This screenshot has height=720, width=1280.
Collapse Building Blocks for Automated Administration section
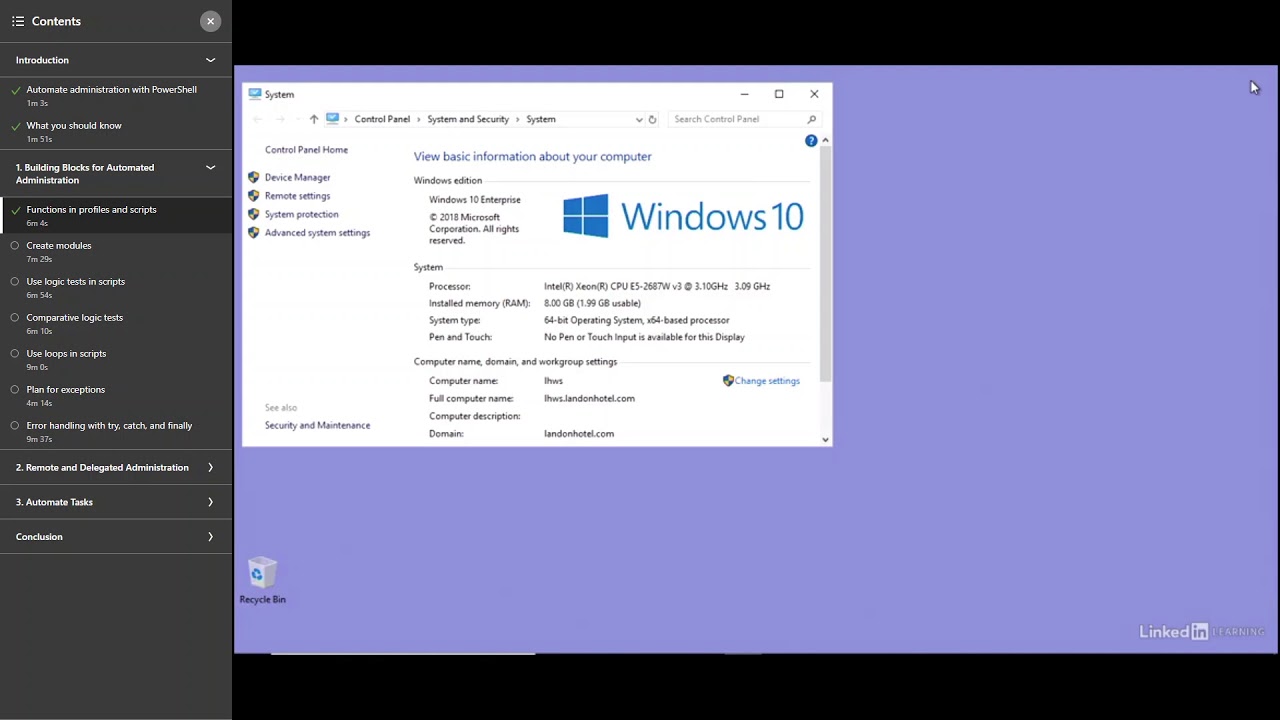pos(210,168)
